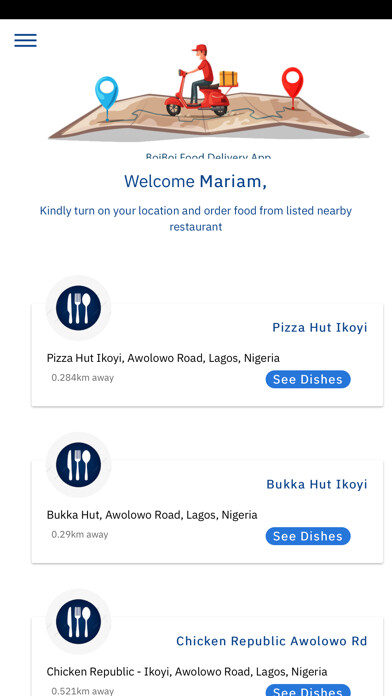Select the Pizza Hut Awolowo Road address

(163, 358)
